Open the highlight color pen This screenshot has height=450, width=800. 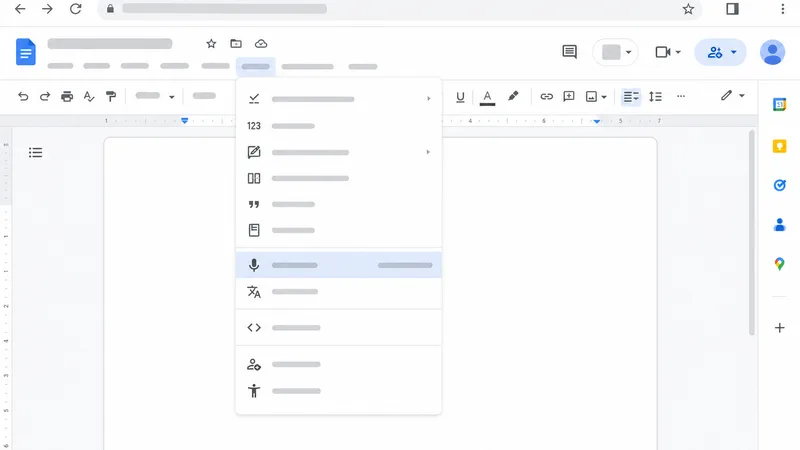tap(513, 96)
